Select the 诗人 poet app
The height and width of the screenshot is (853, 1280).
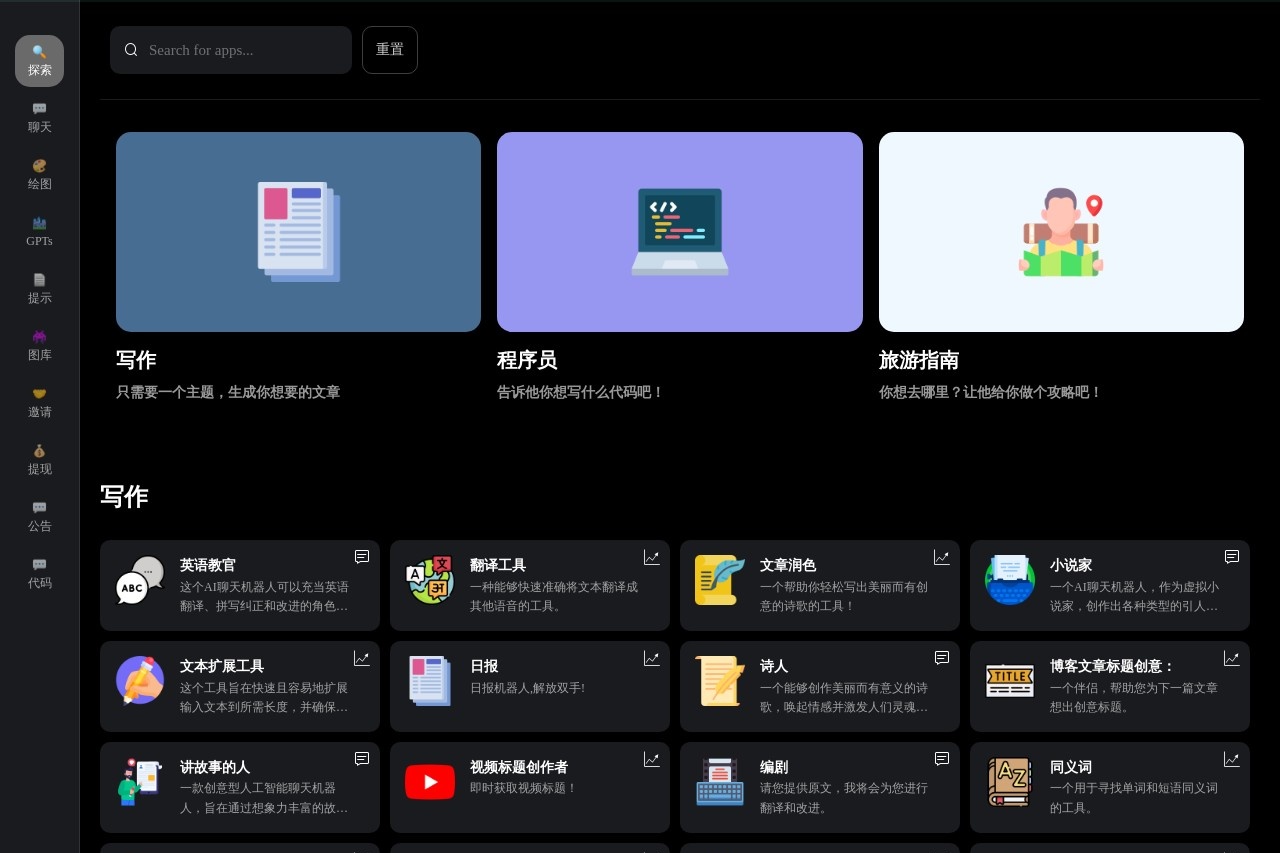pyautogui.click(x=820, y=686)
